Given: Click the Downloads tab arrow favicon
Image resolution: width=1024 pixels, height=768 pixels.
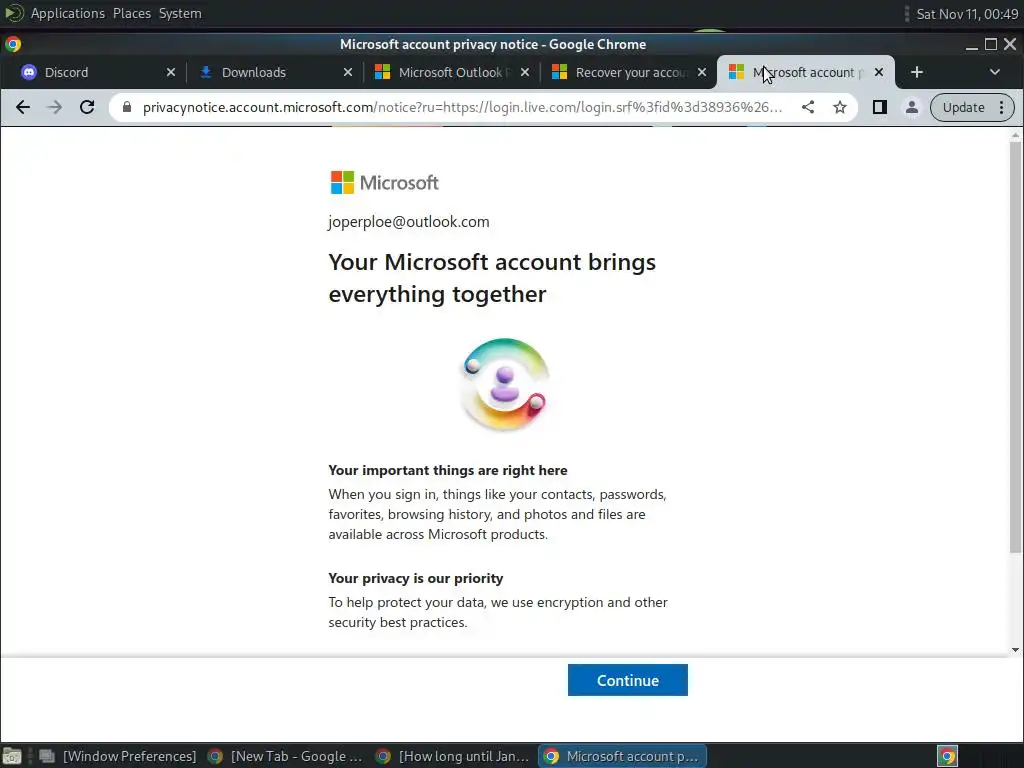Looking at the screenshot, I should pyautogui.click(x=206, y=72).
